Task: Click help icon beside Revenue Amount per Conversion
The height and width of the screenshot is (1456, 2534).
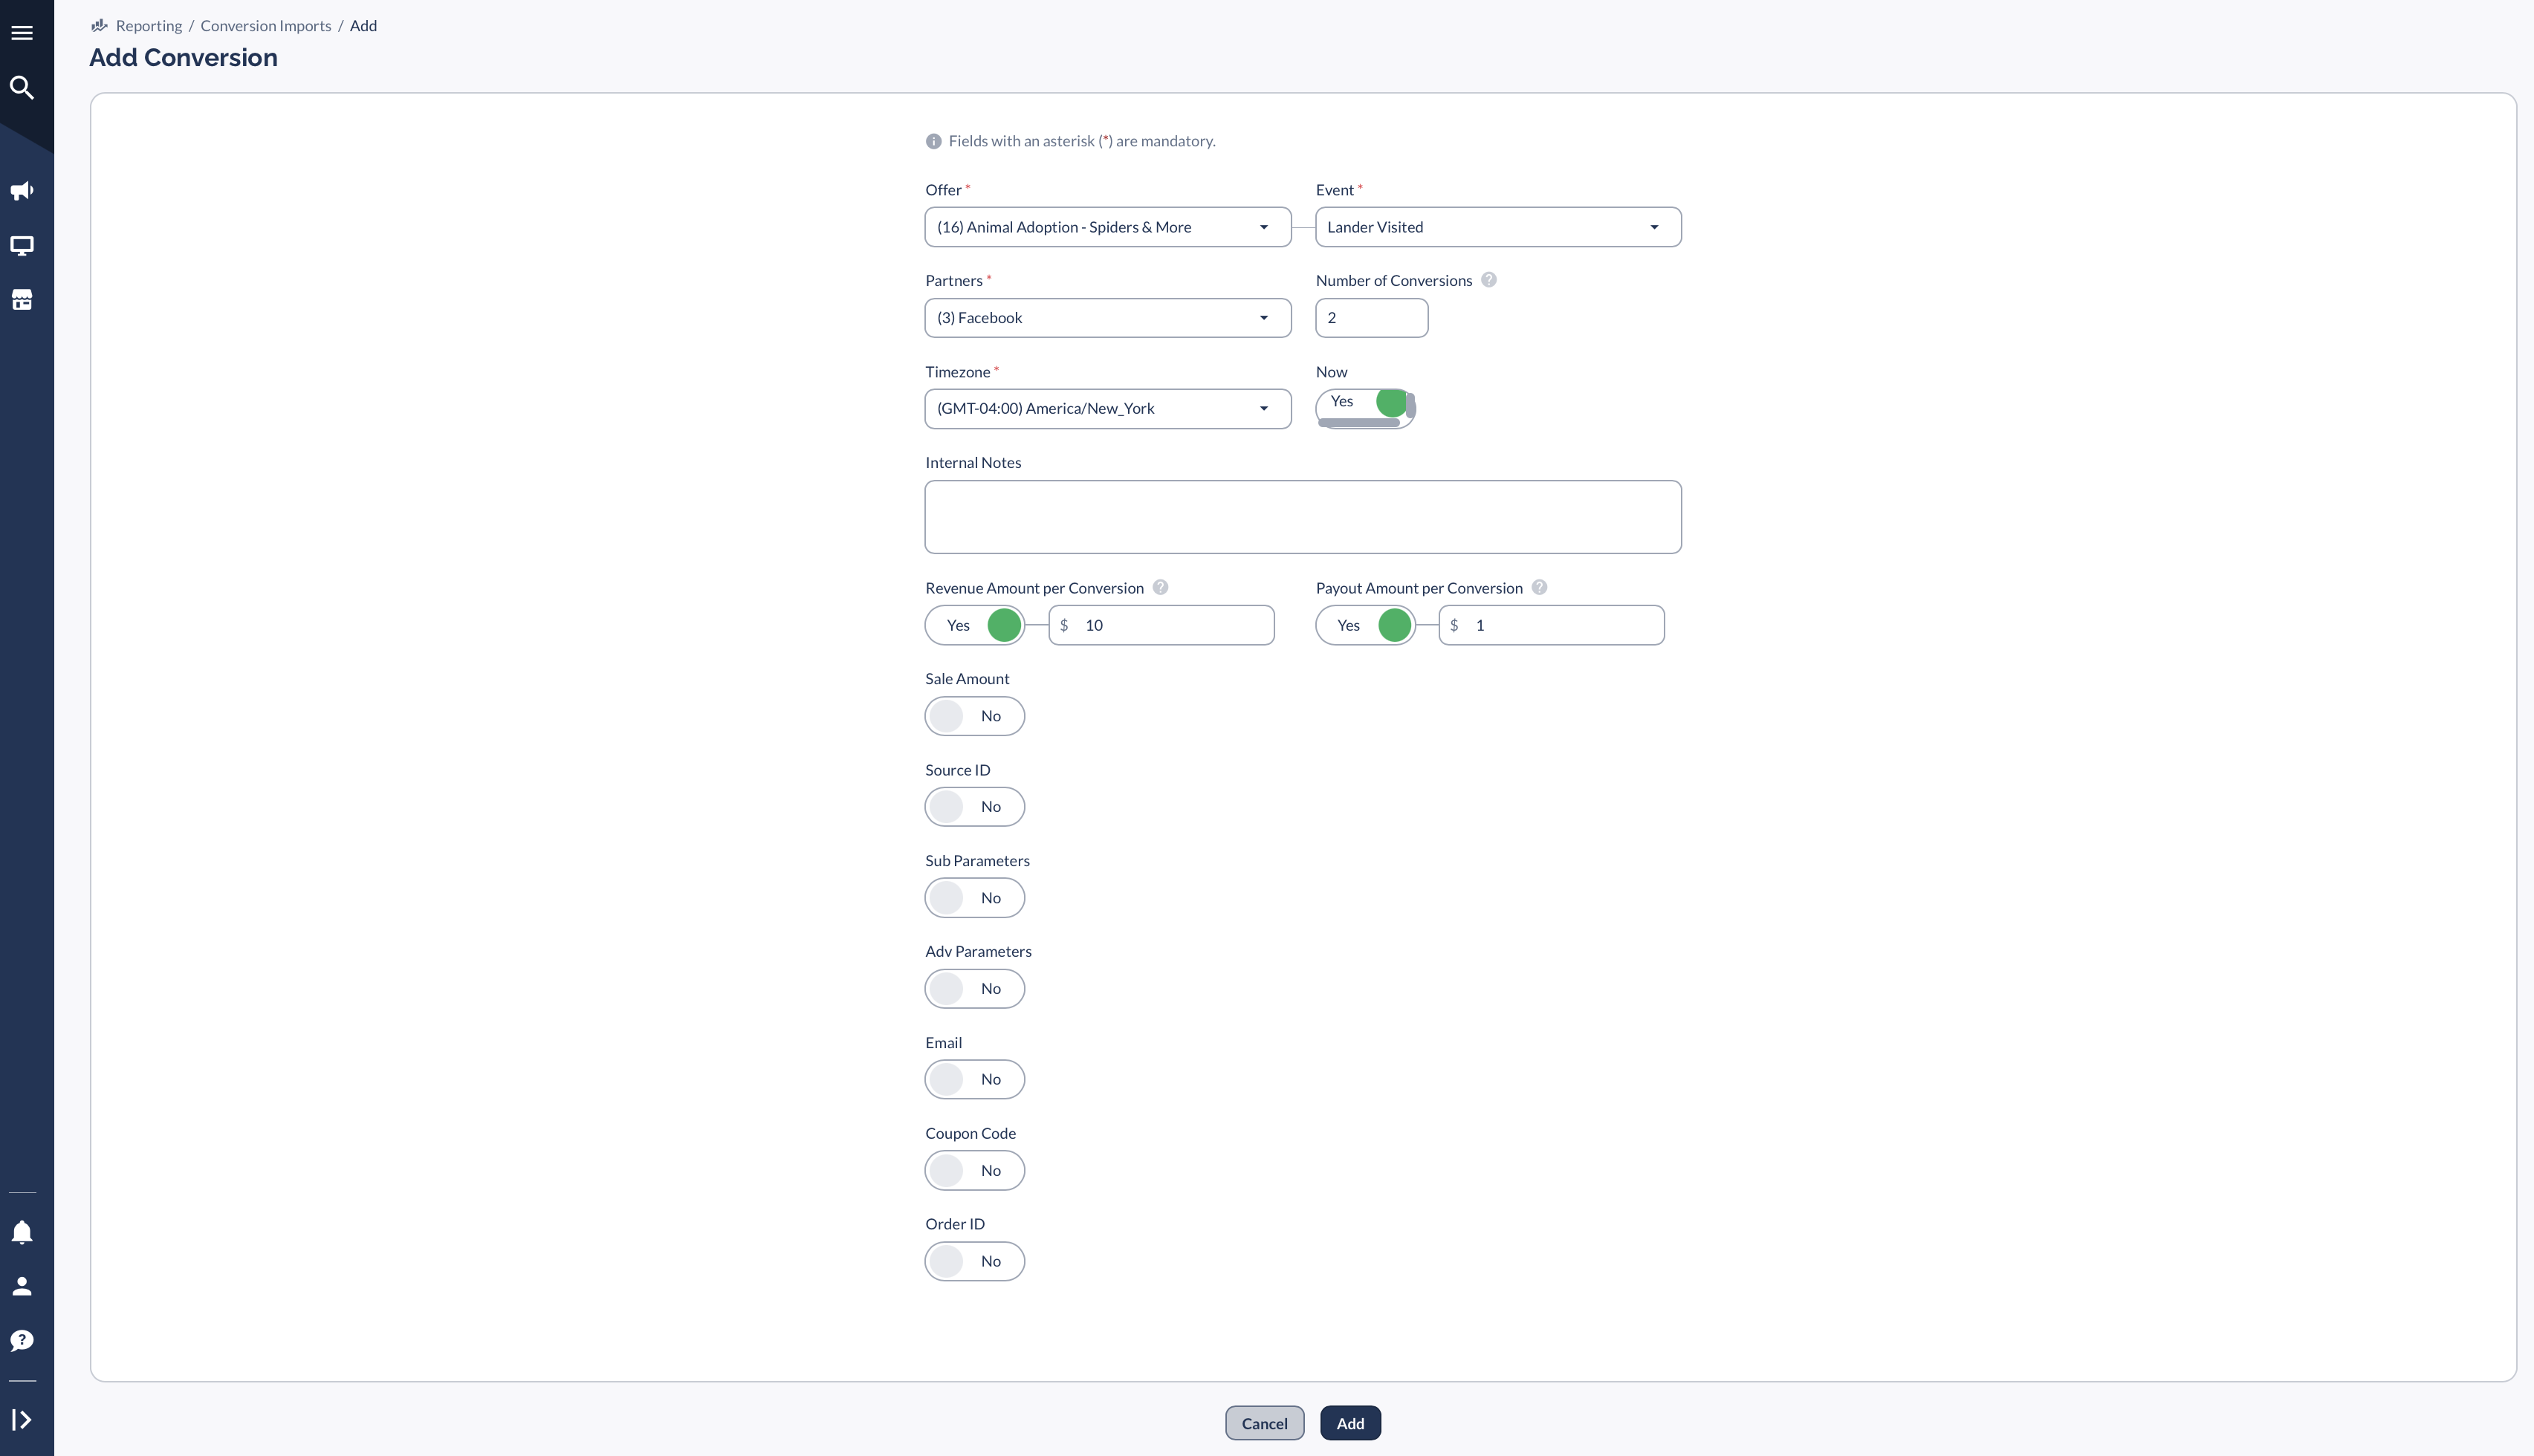Action: coord(1160,587)
